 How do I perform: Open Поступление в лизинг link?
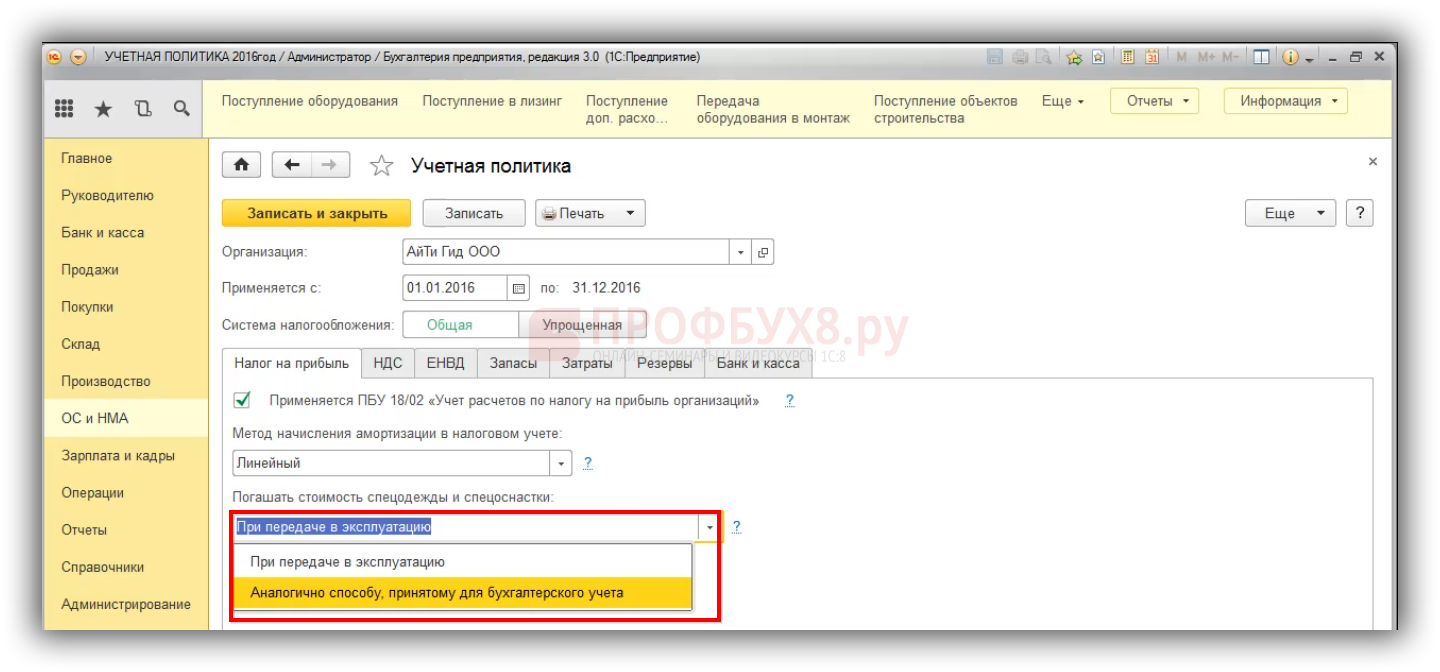492,101
